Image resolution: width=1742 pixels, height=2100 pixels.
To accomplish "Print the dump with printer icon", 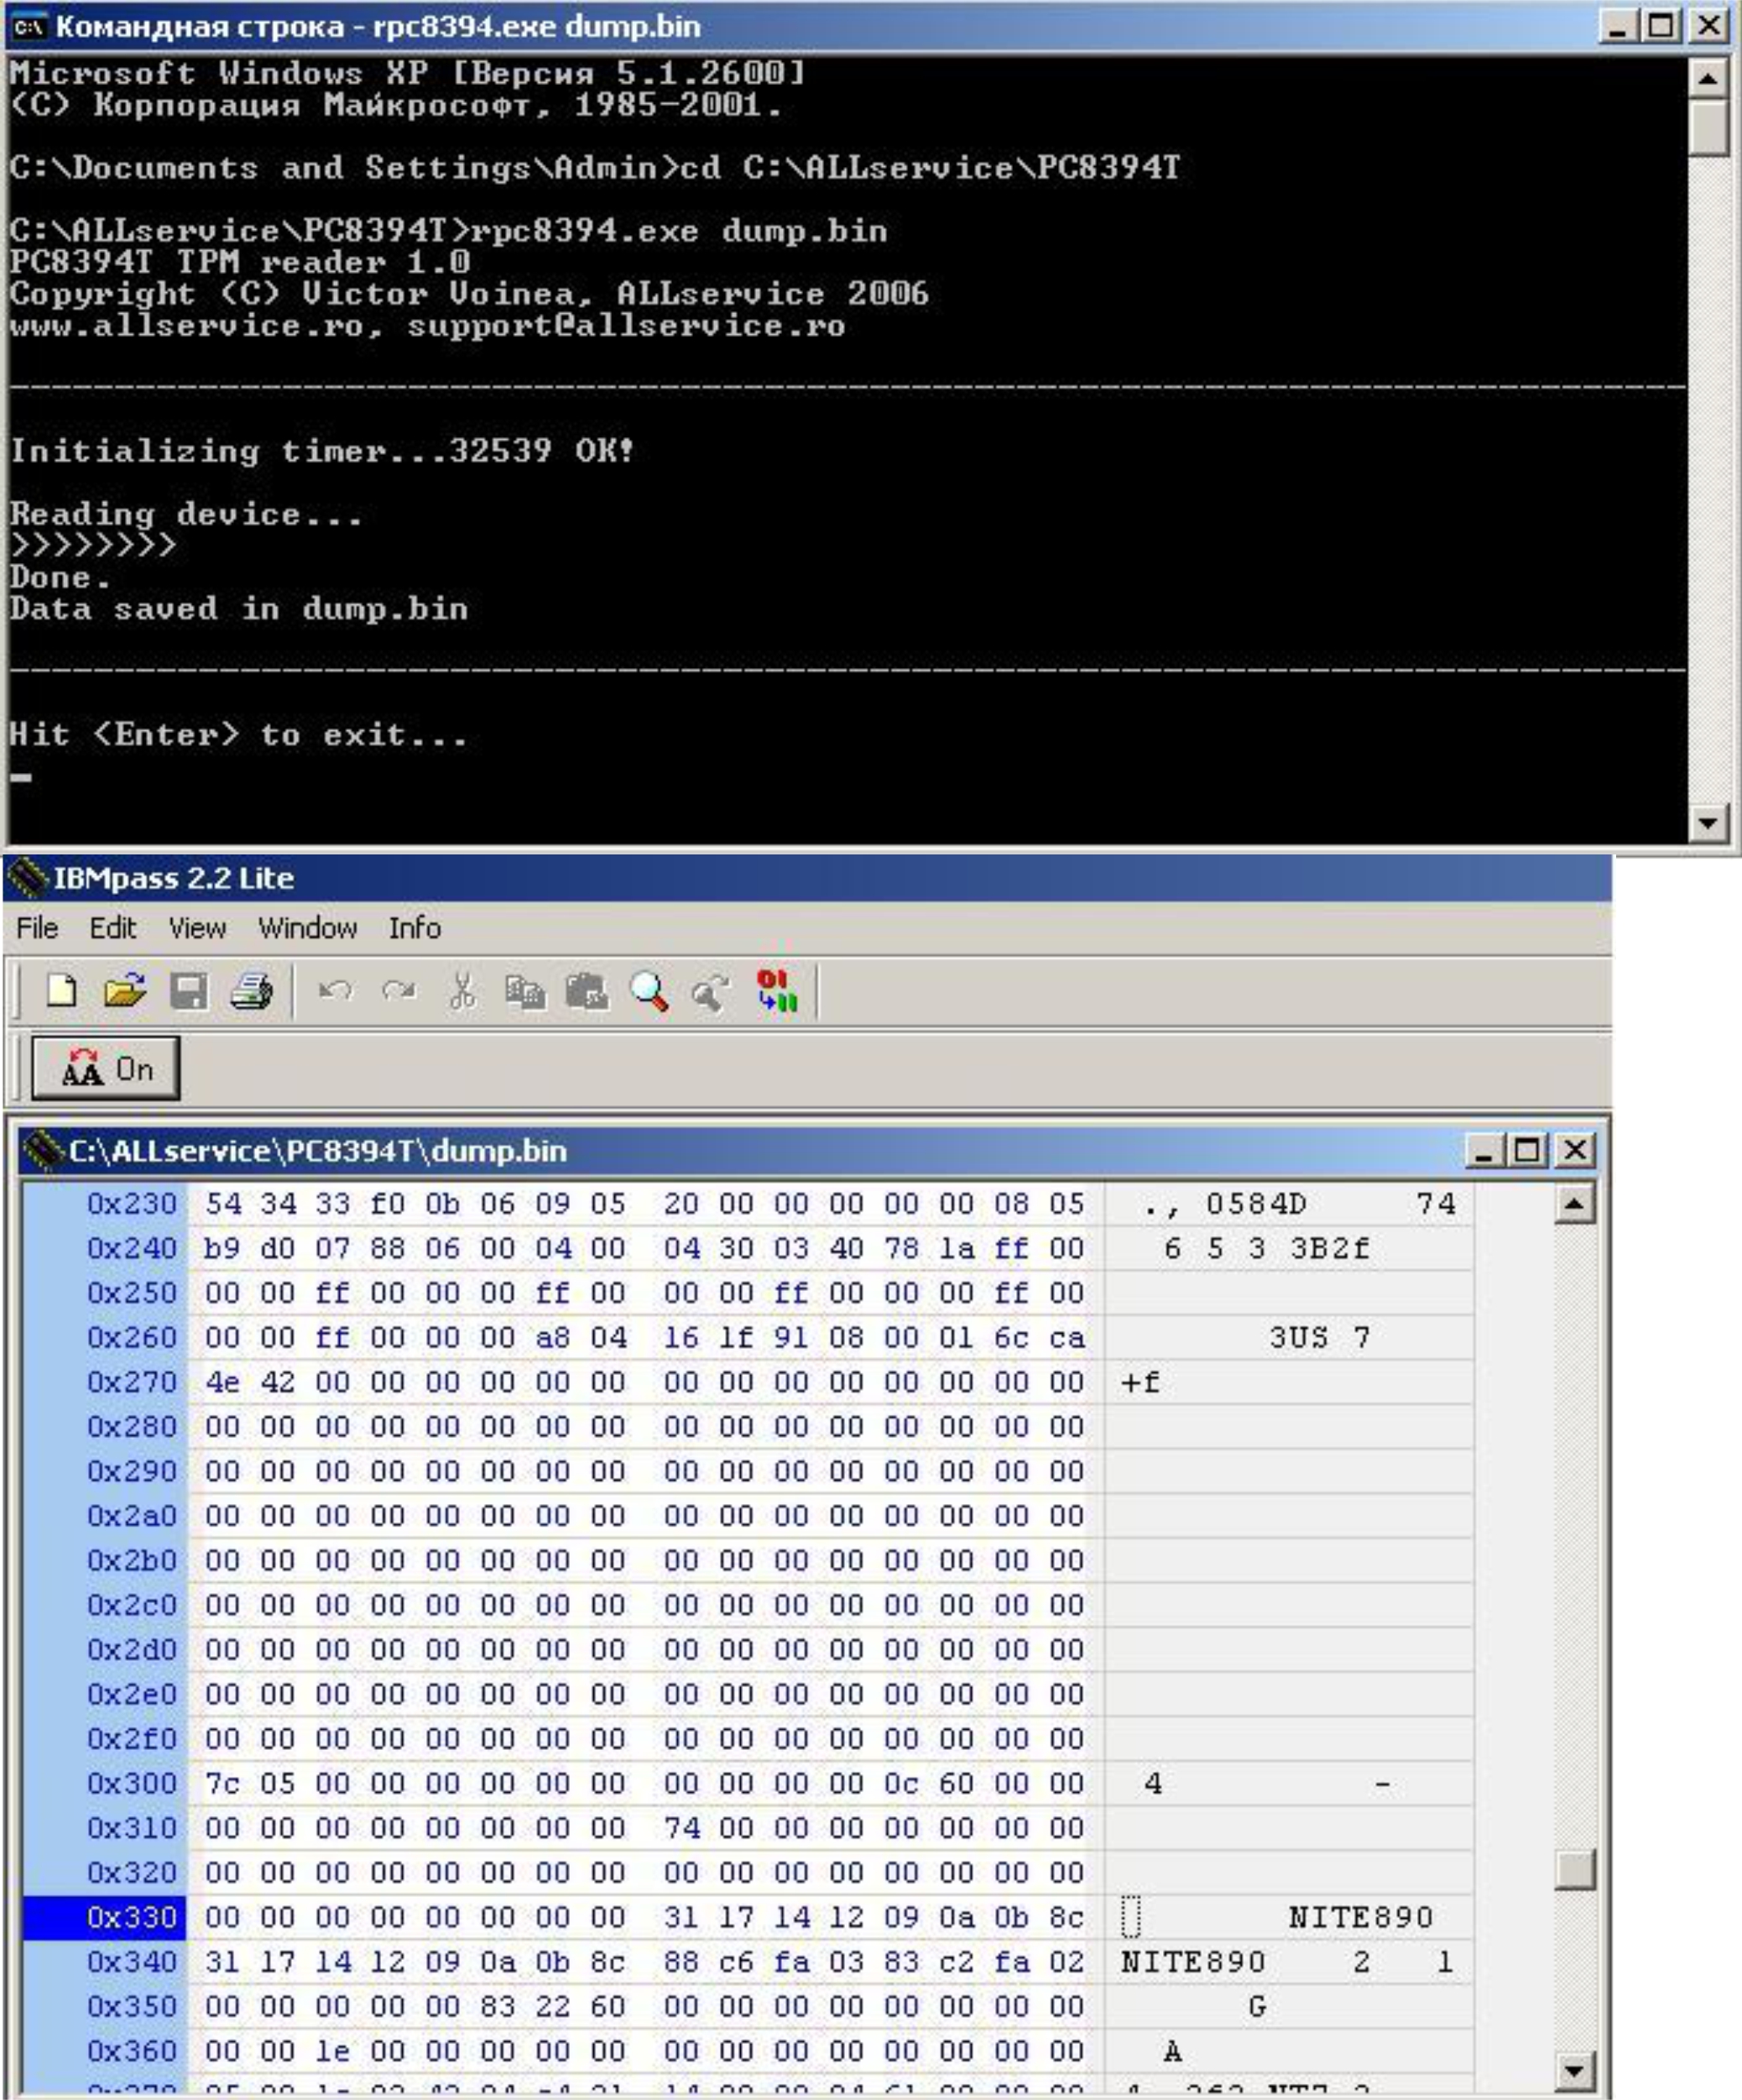I will pos(251,991).
